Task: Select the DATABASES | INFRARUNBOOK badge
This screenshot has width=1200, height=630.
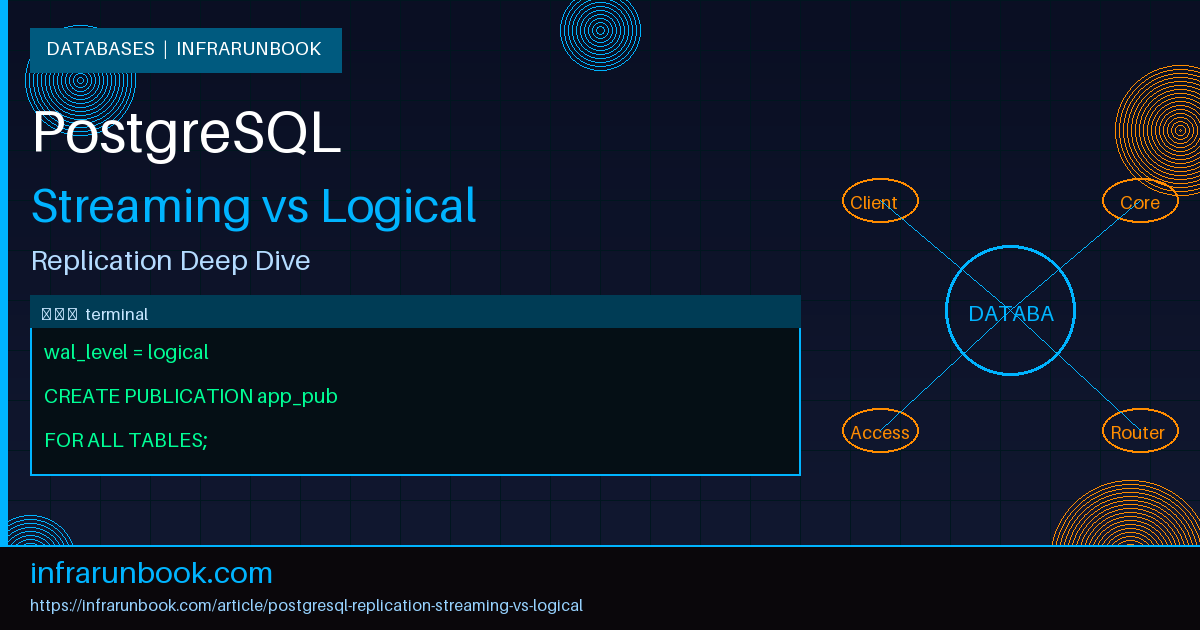Action: 185,49
